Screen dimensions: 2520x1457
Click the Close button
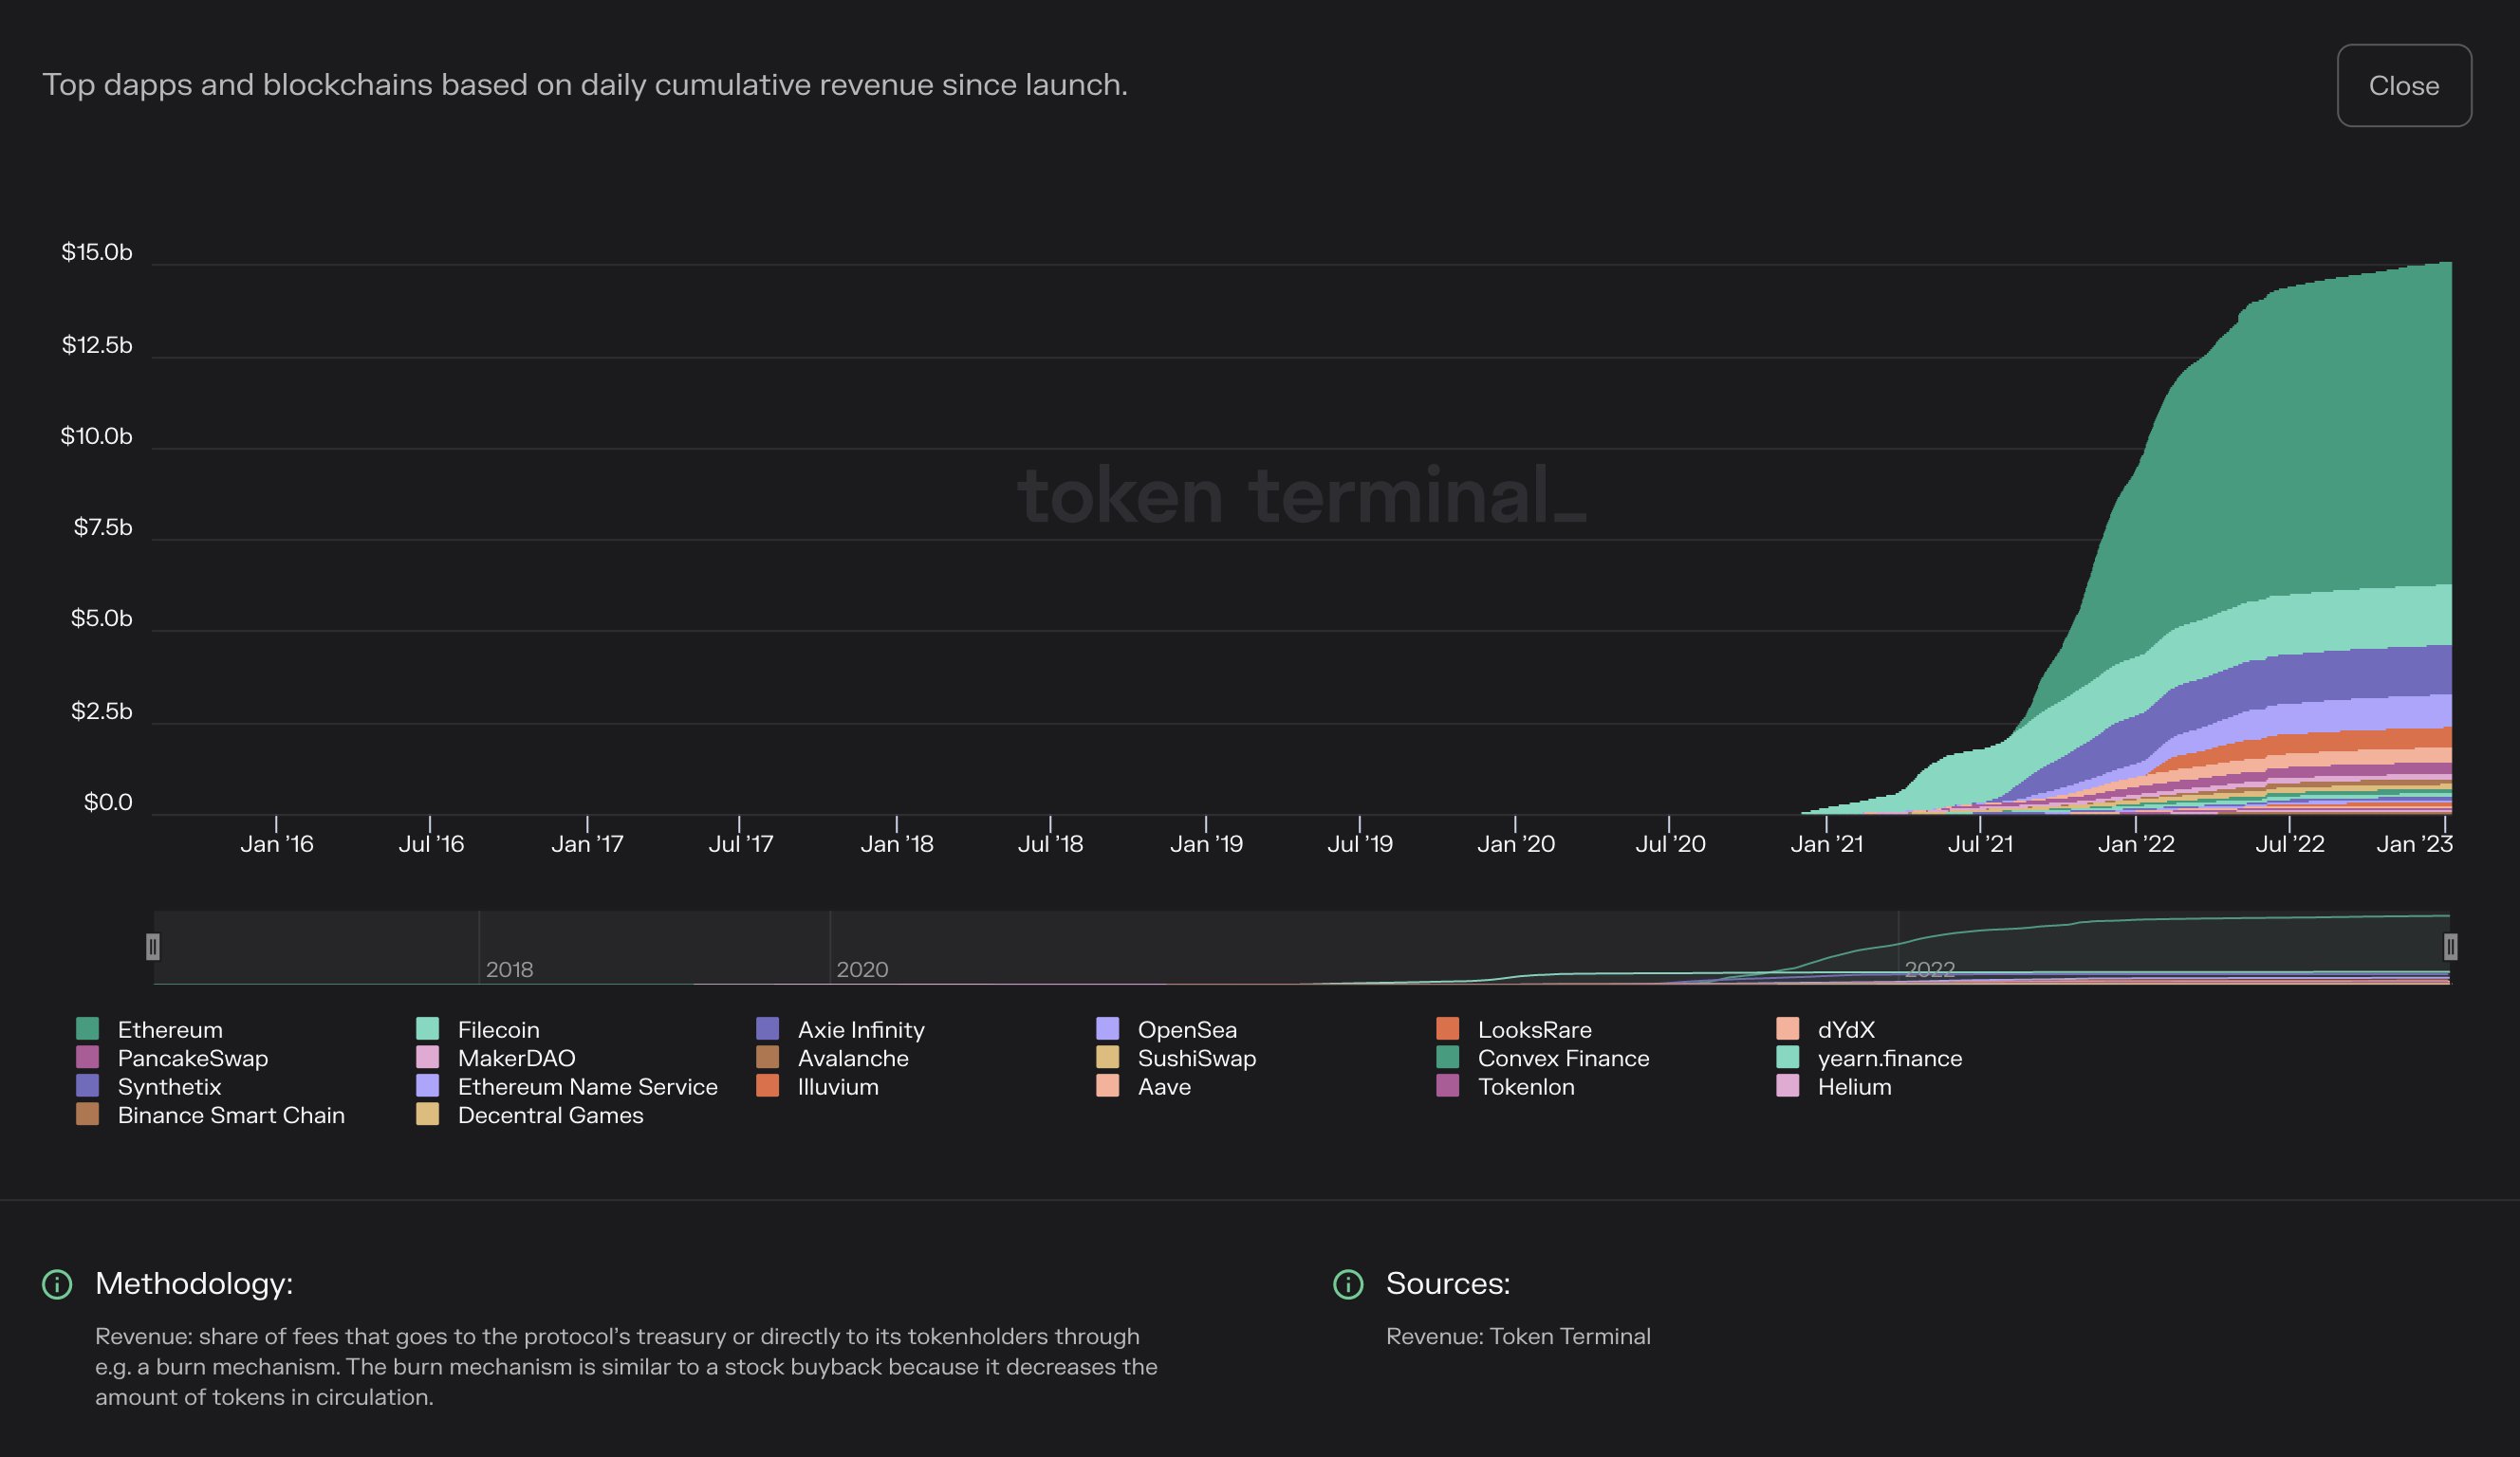pyautogui.click(x=2403, y=86)
